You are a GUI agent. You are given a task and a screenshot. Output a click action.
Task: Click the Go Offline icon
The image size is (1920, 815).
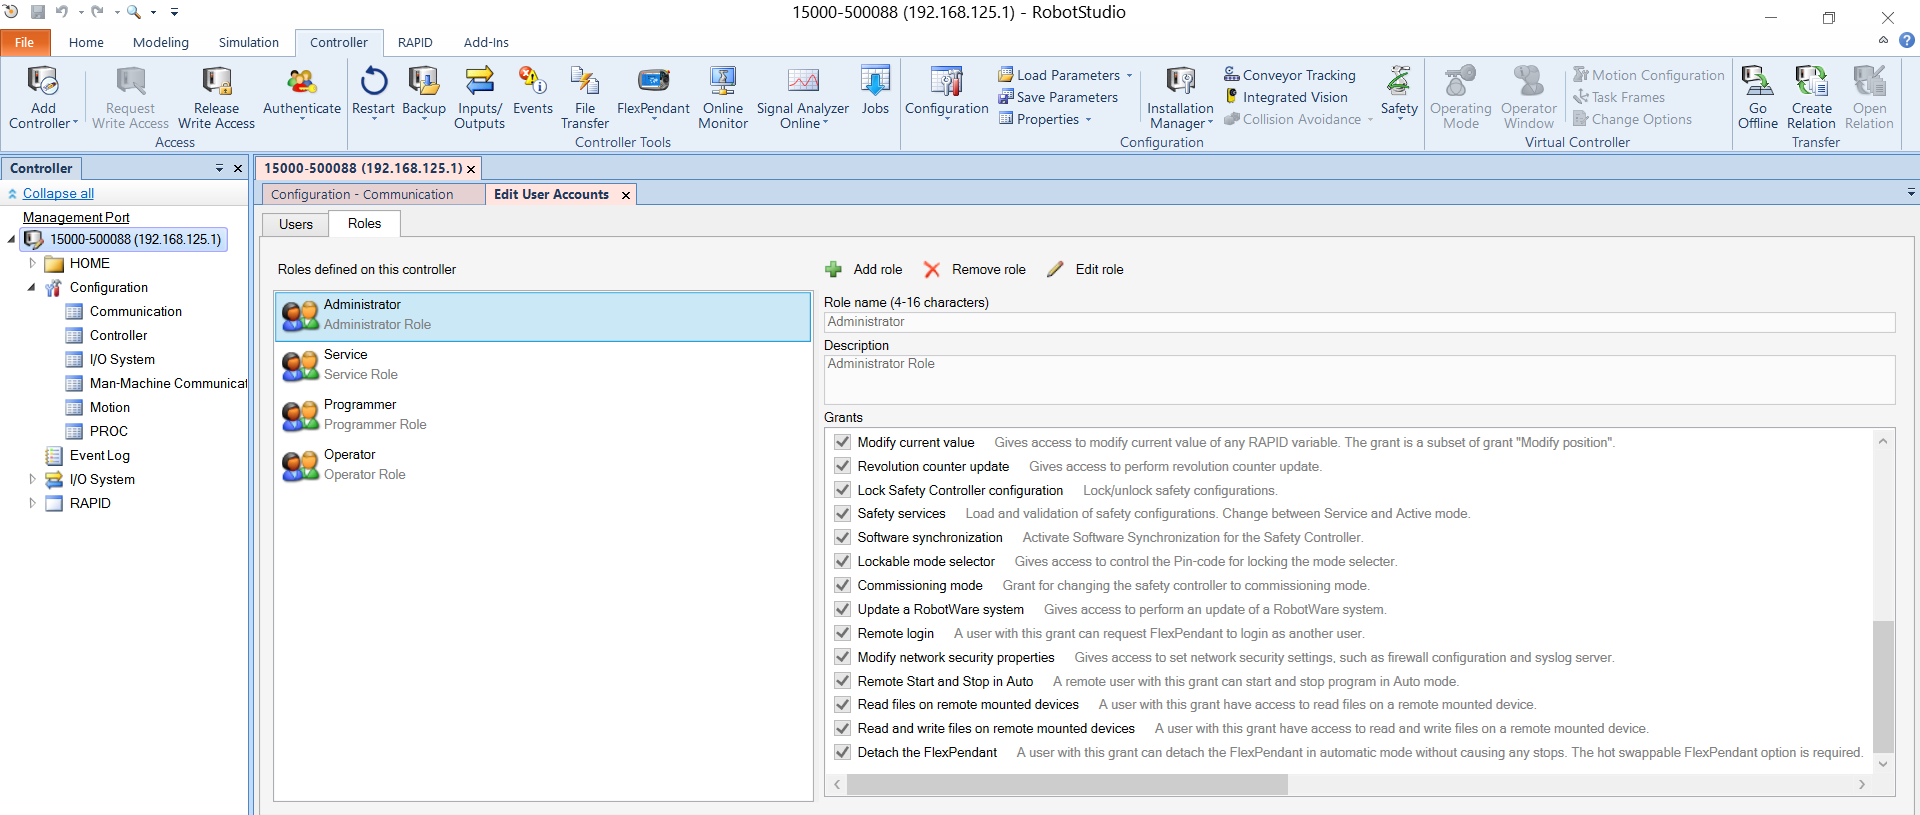tap(1757, 80)
